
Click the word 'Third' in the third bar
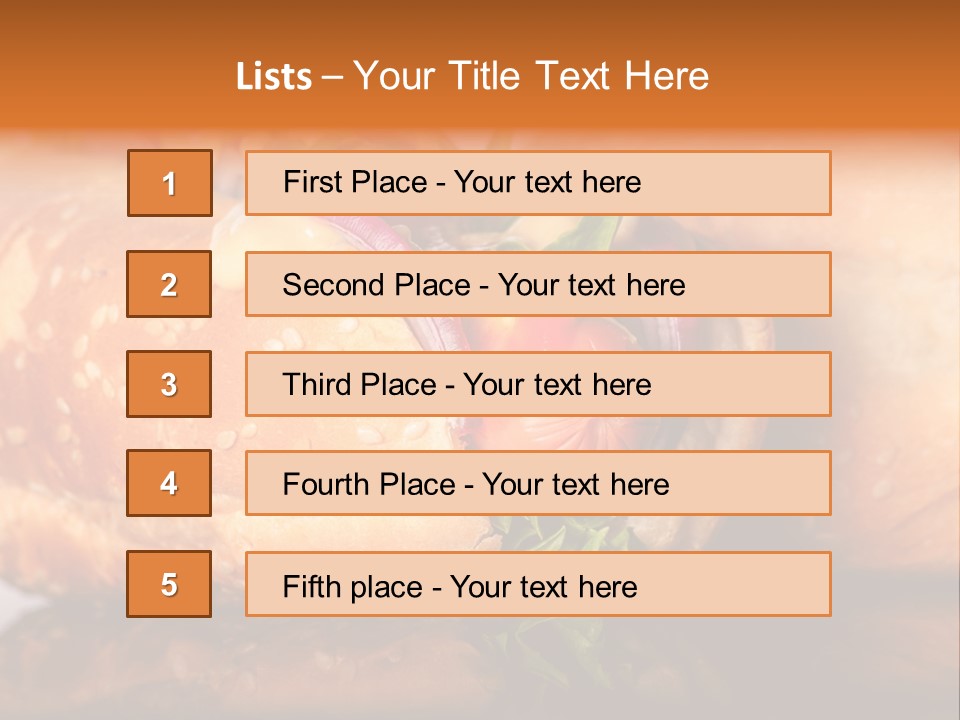point(316,384)
